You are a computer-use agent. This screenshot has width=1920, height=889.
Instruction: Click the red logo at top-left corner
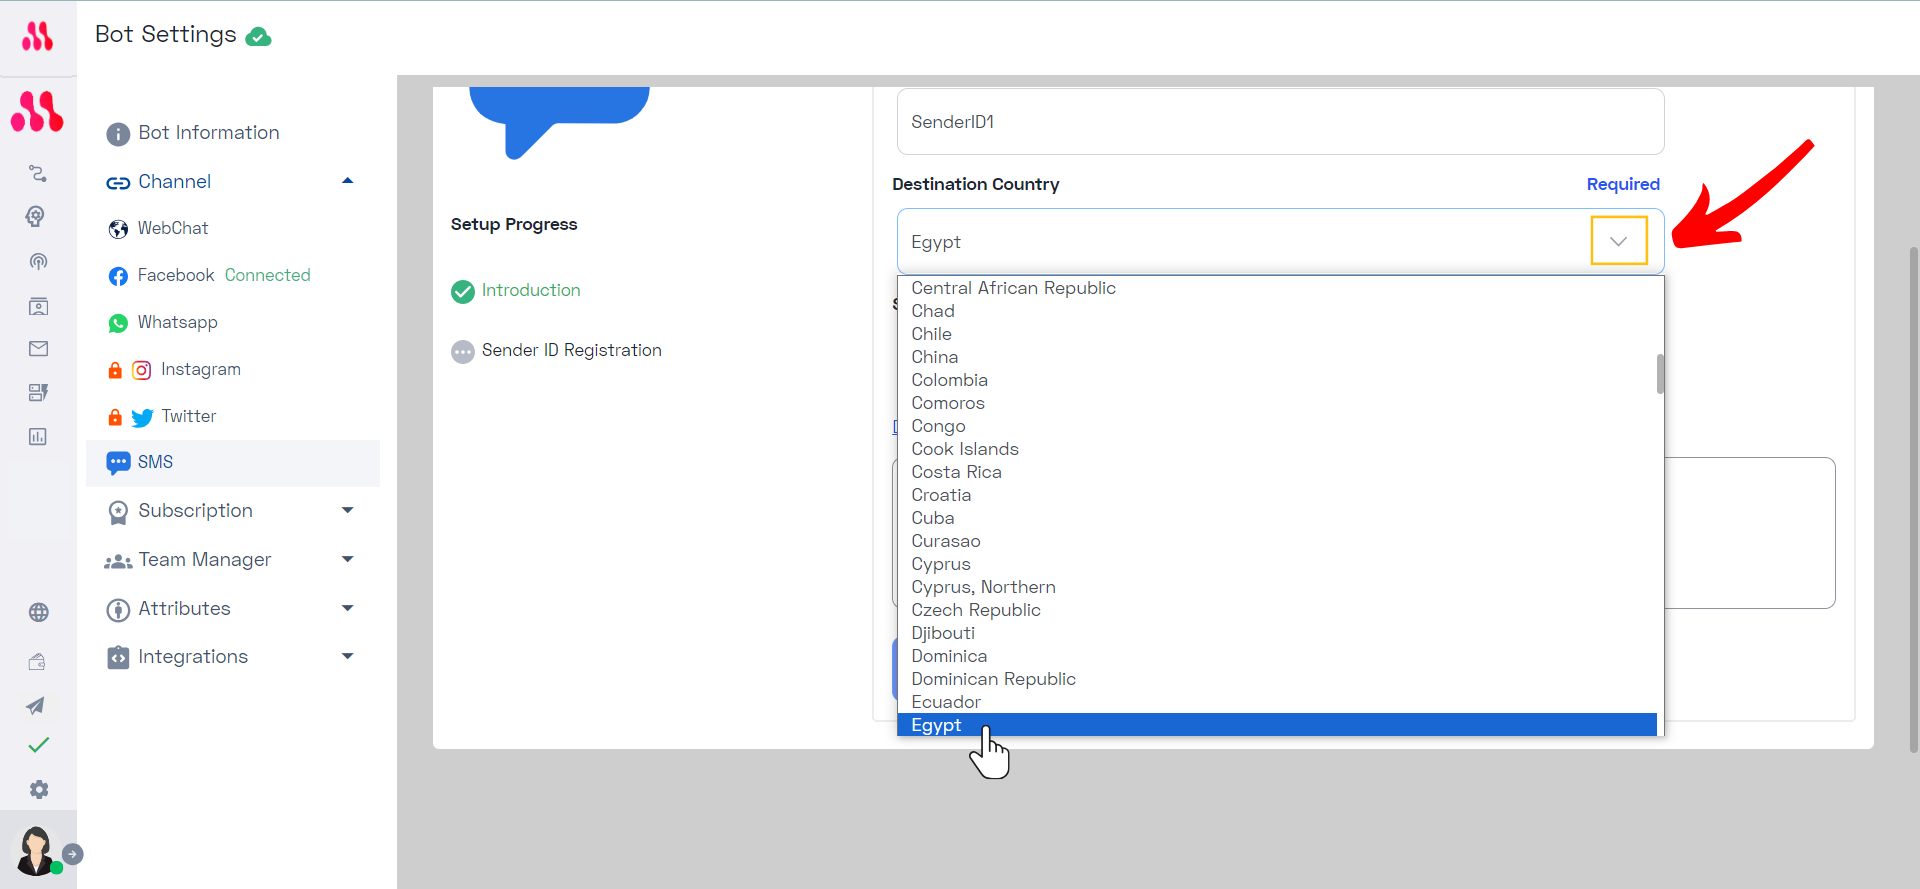[38, 37]
